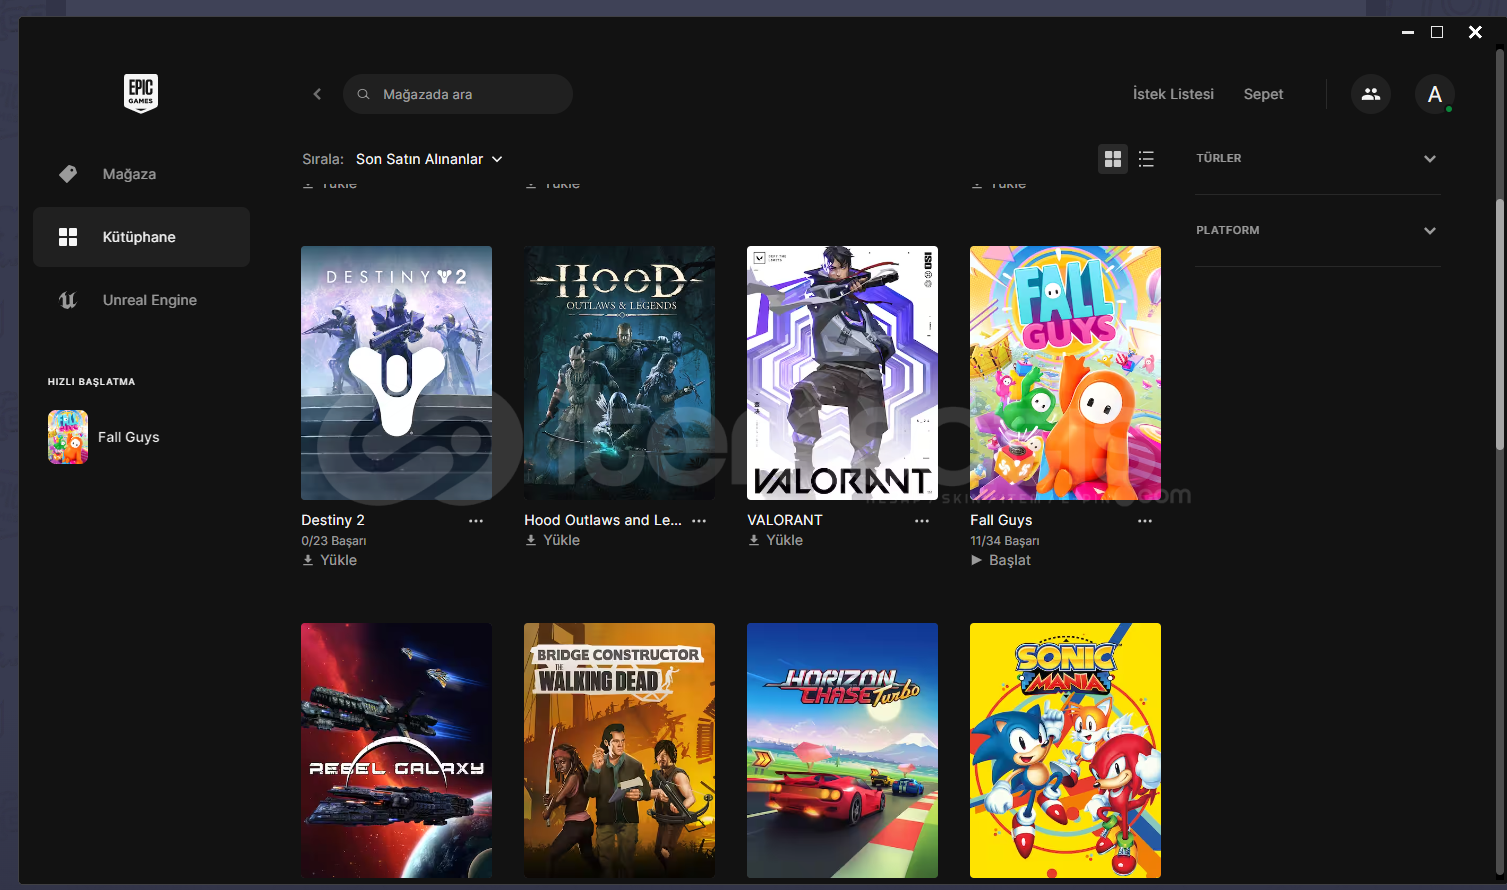Click the Fall Guys cover art
Screen dimensions: 1507x890
point(1065,373)
